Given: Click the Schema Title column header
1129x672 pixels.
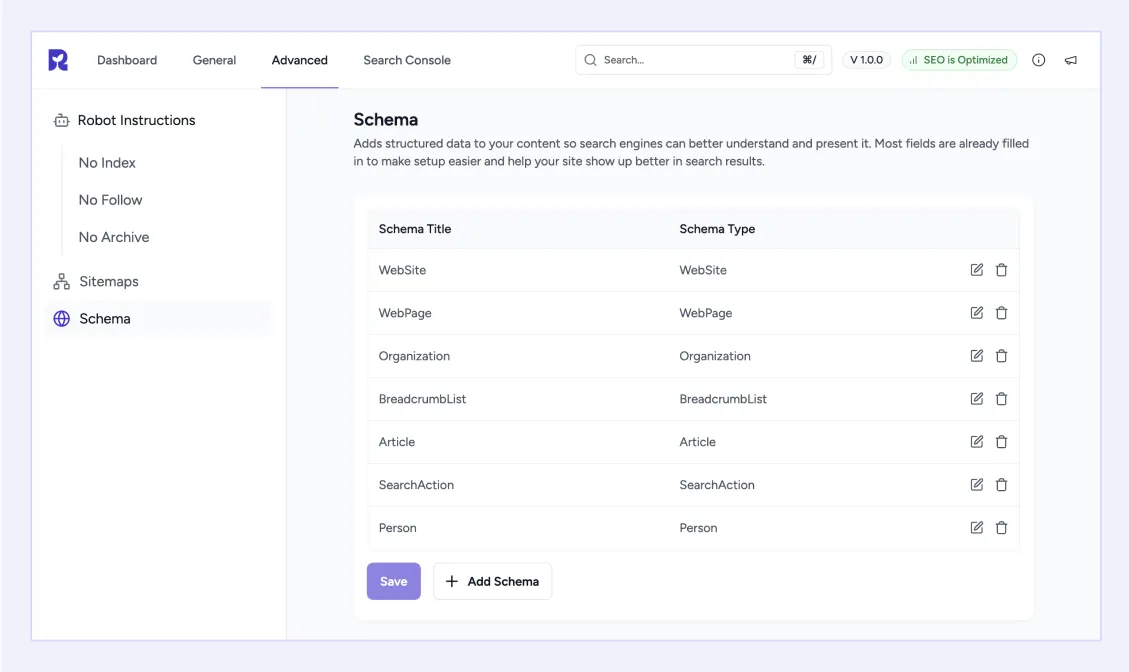Looking at the screenshot, I should click(x=415, y=229).
